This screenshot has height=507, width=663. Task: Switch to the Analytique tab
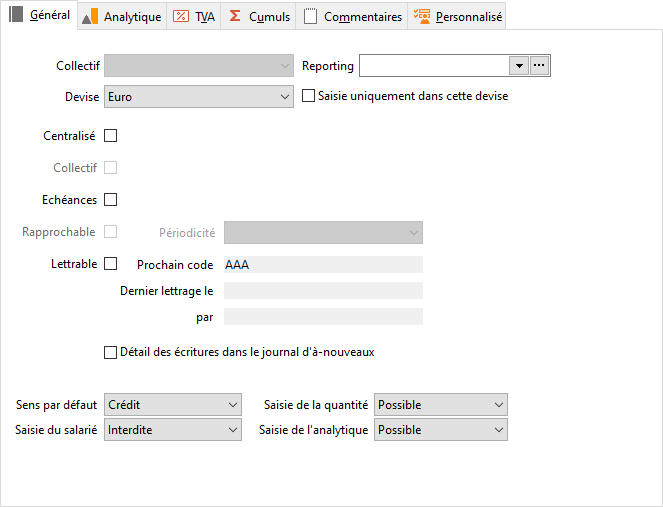122,16
